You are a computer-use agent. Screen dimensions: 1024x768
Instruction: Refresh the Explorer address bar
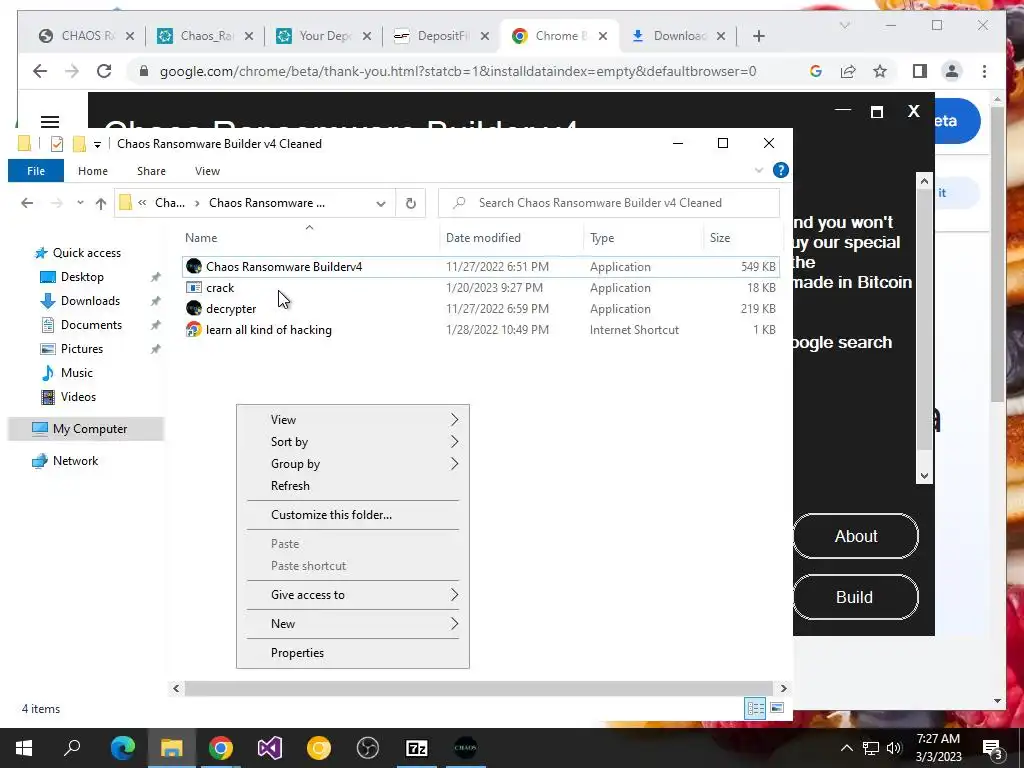pos(411,203)
